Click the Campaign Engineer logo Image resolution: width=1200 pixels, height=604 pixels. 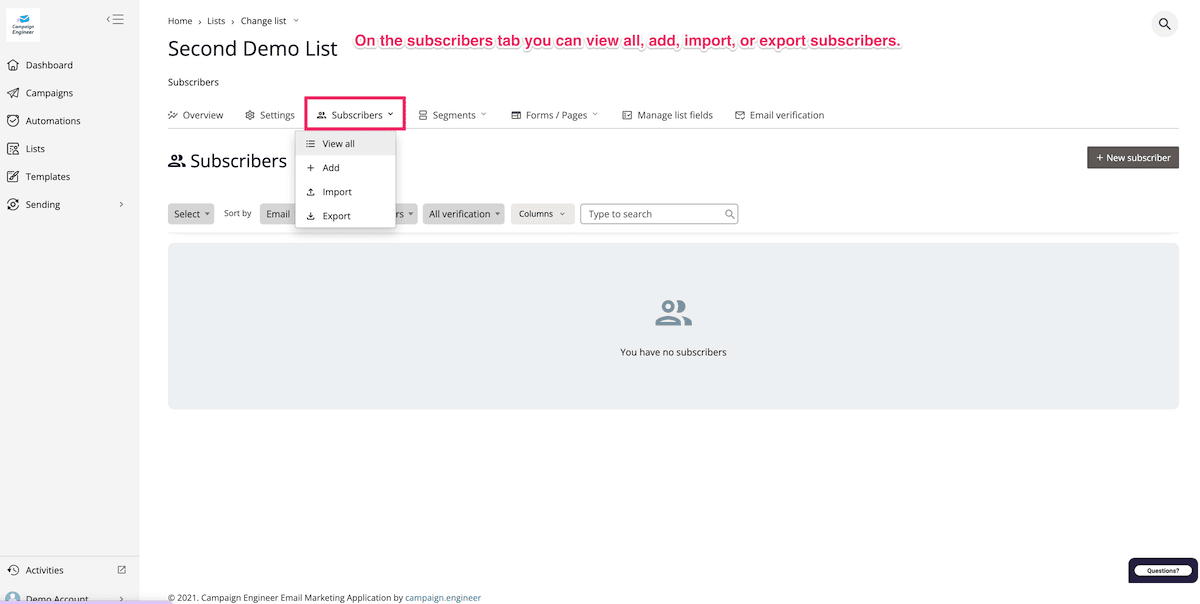[23, 25]
